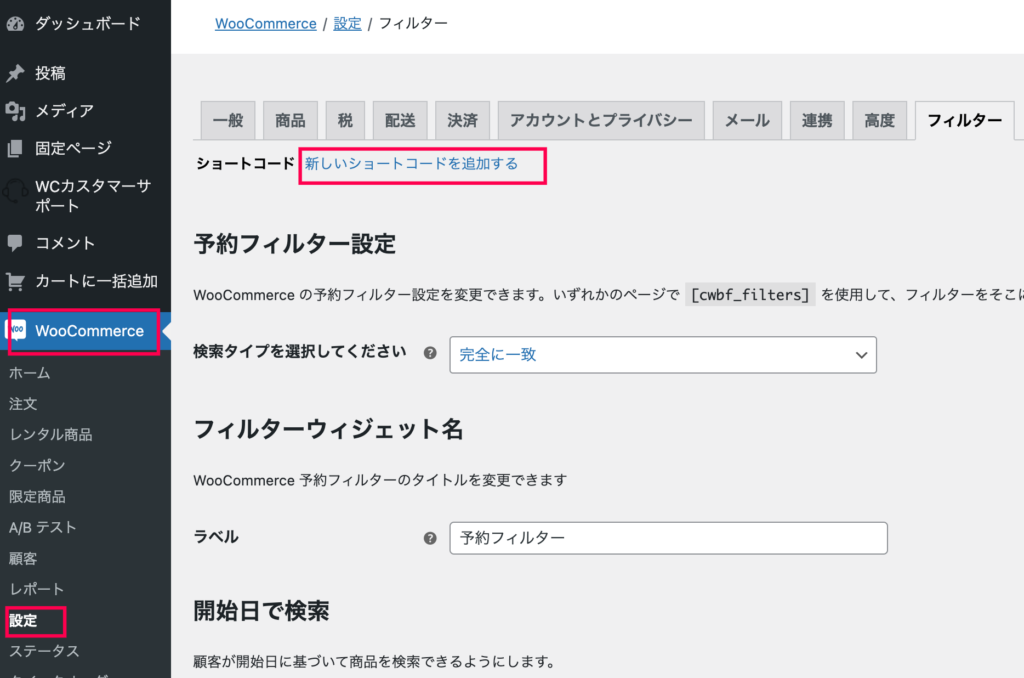Open the クーポン submenu item

[37, 465]
